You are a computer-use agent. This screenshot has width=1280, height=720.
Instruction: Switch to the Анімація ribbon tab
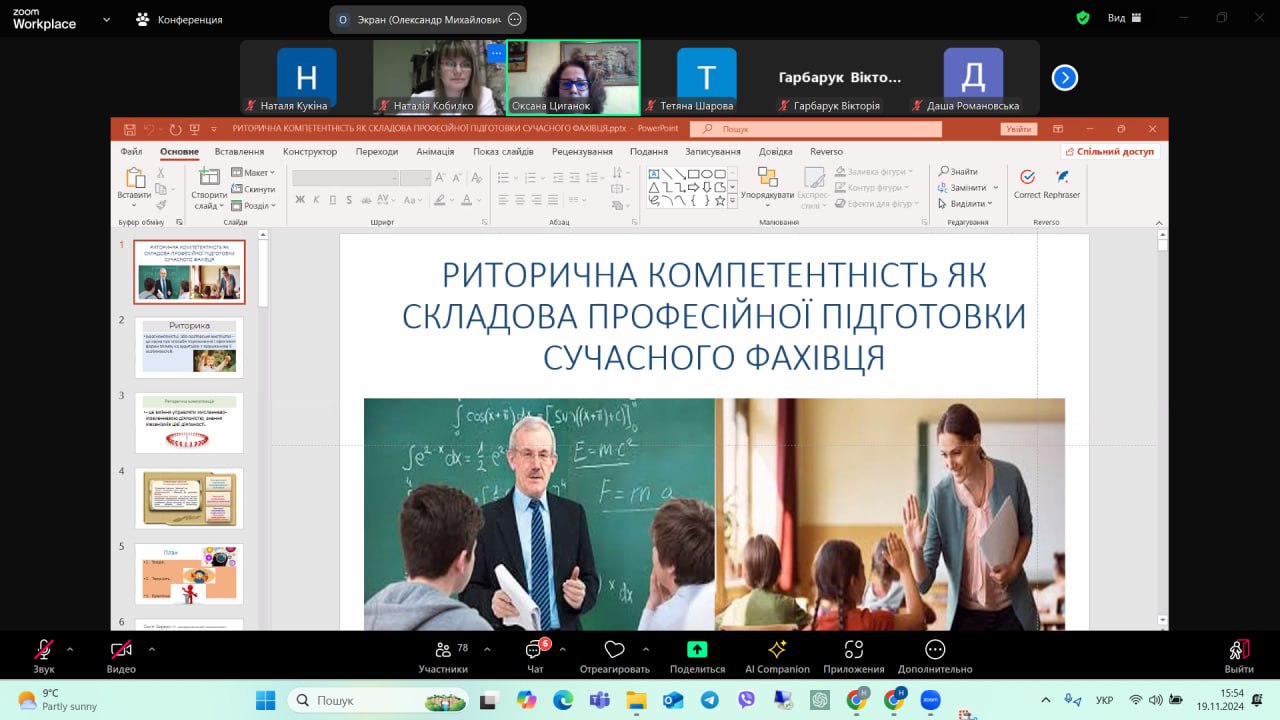[x=435, y=152]
